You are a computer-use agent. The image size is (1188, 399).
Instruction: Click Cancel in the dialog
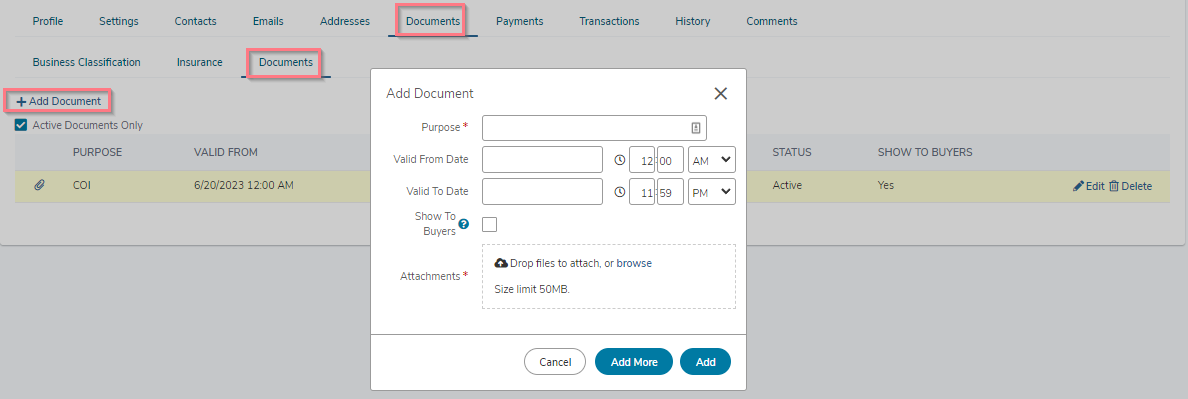pyautogui.click(x=555, y=362)
